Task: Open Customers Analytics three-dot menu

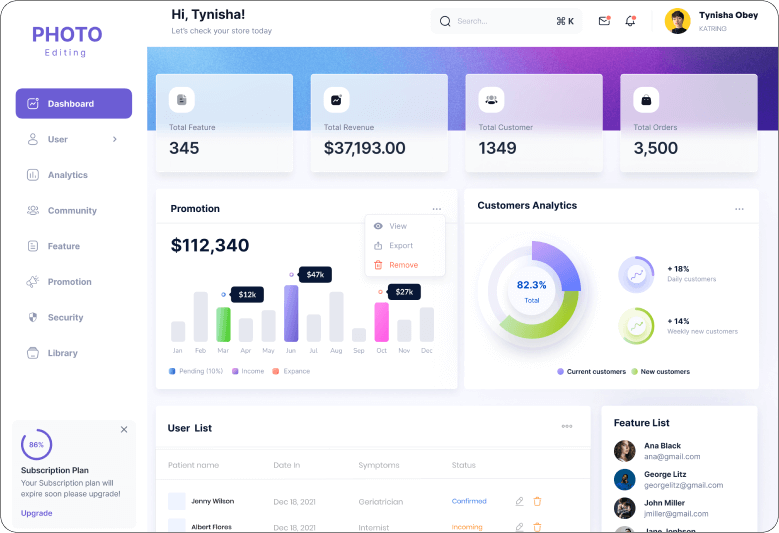Action: pyautogui.click(x=739, y=209)
